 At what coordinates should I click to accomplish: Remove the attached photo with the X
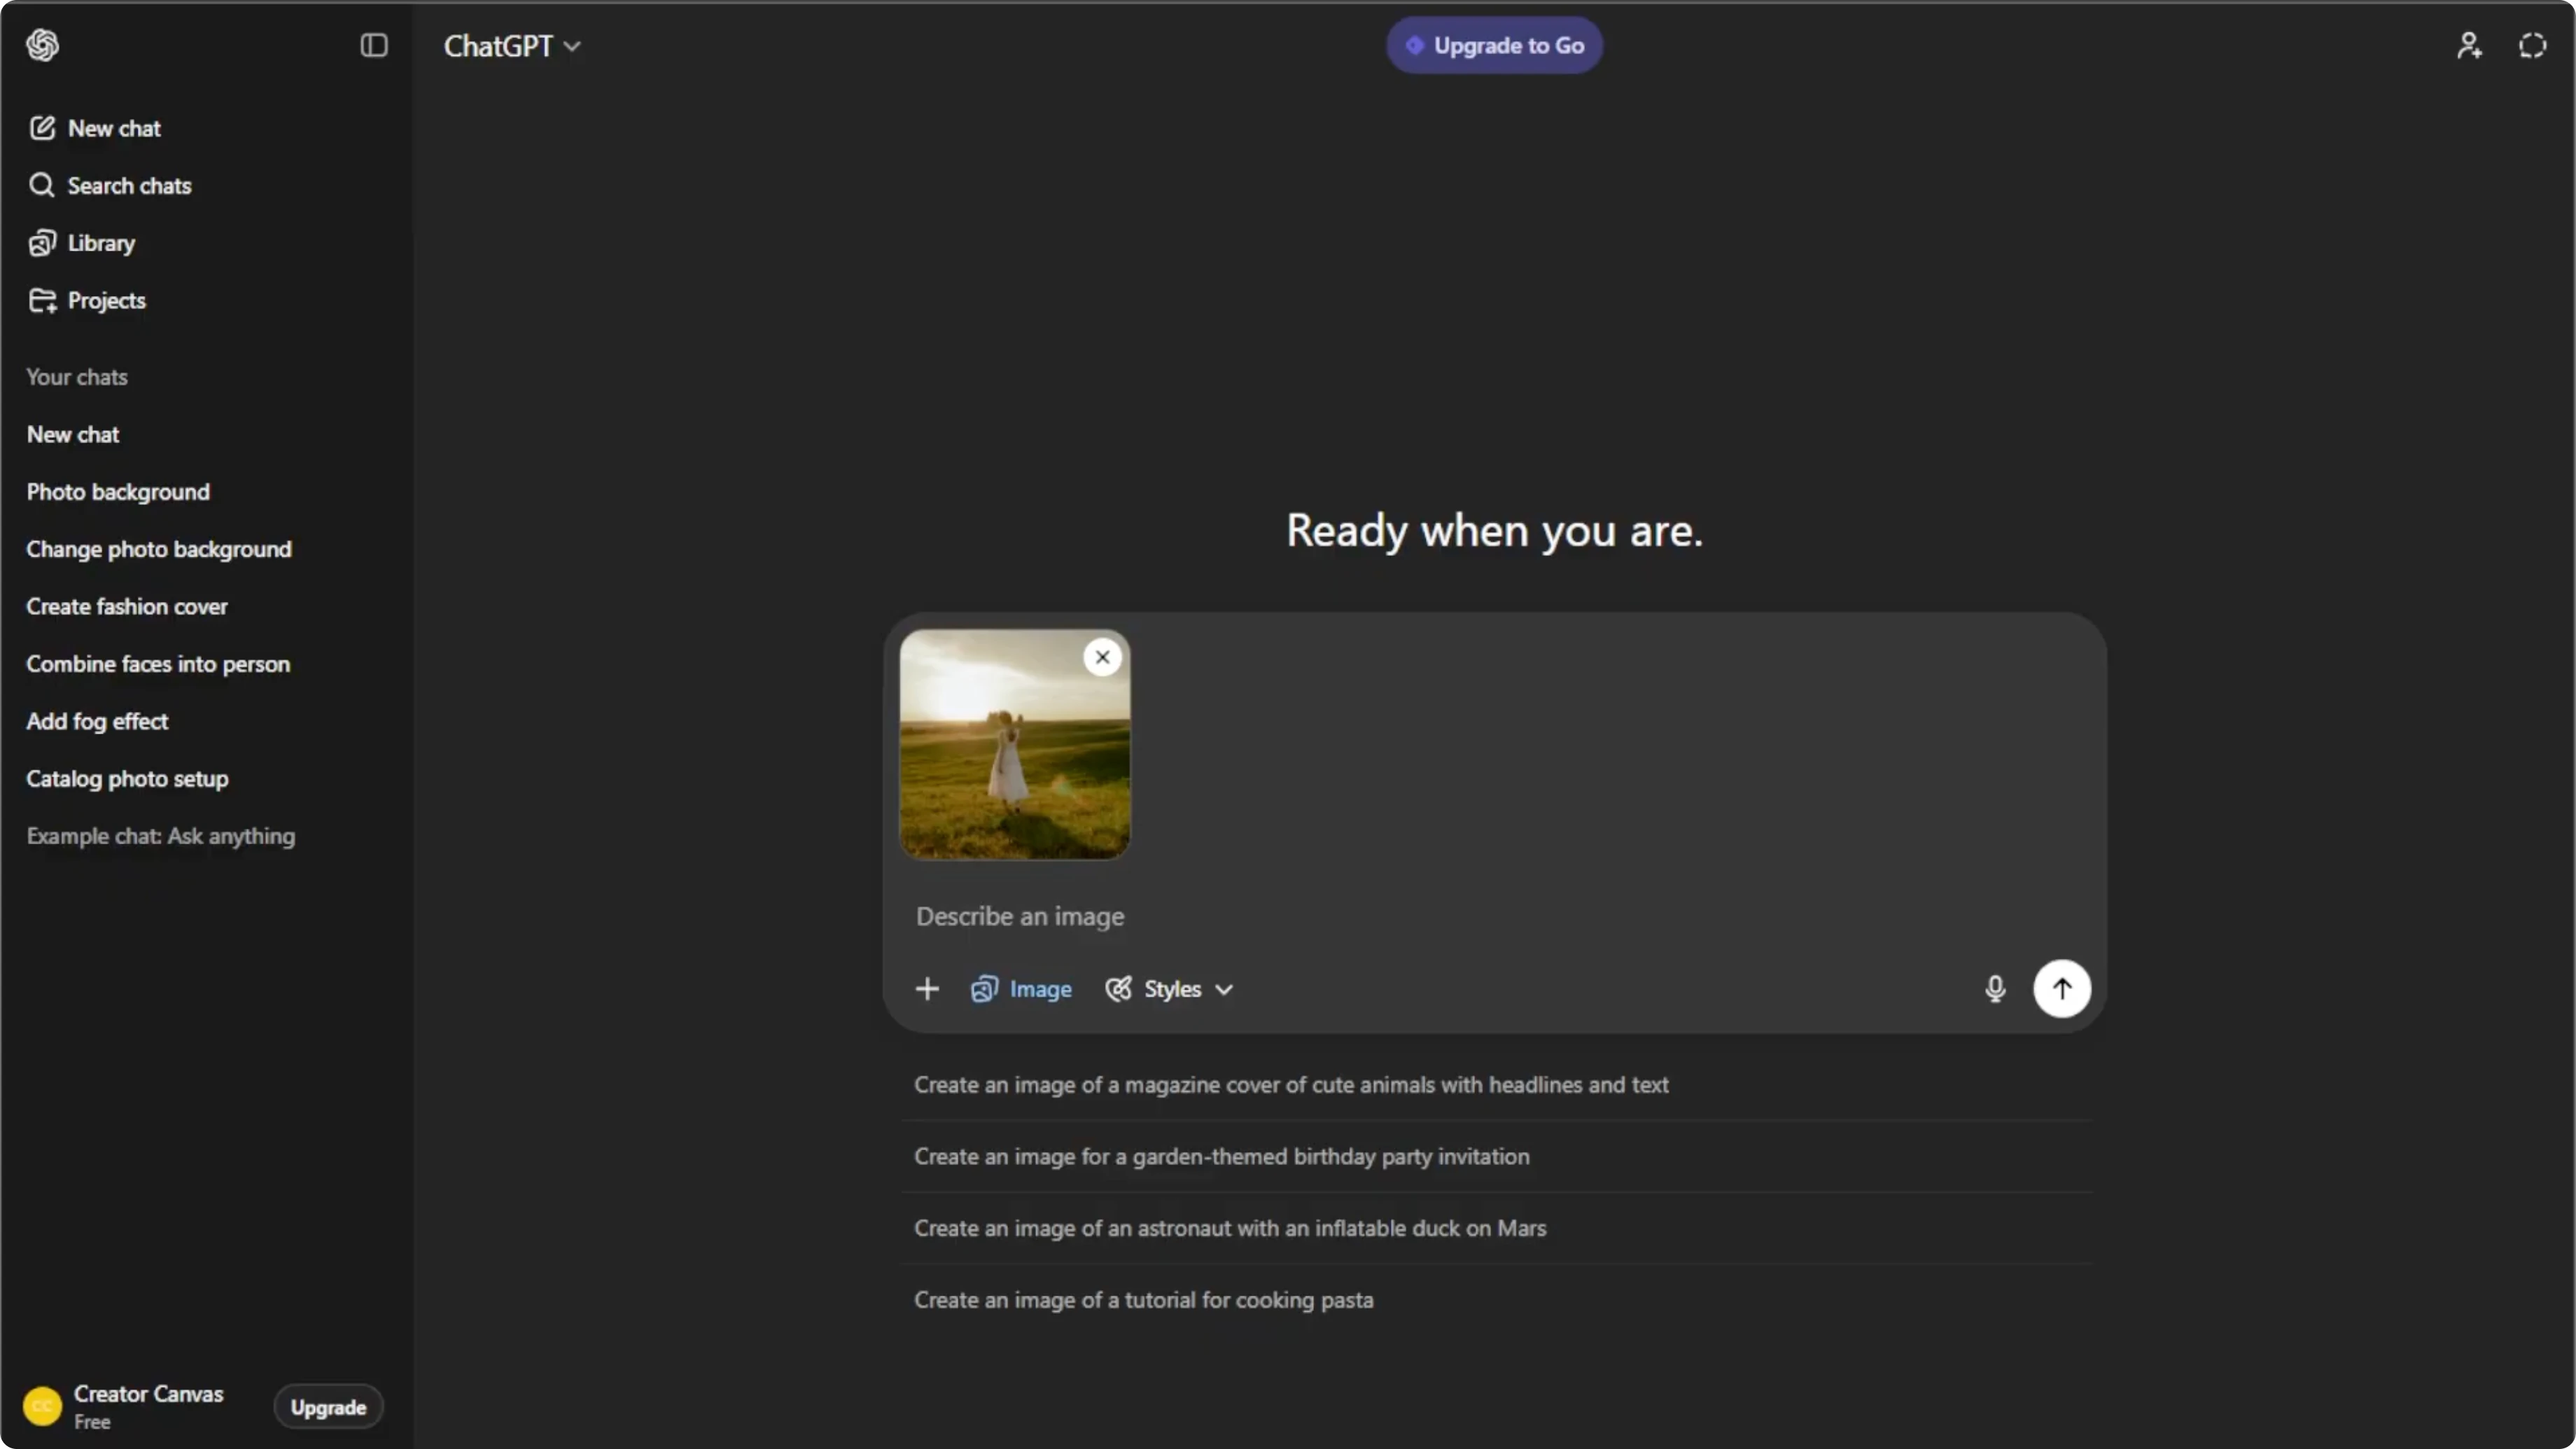point(1102,657)
